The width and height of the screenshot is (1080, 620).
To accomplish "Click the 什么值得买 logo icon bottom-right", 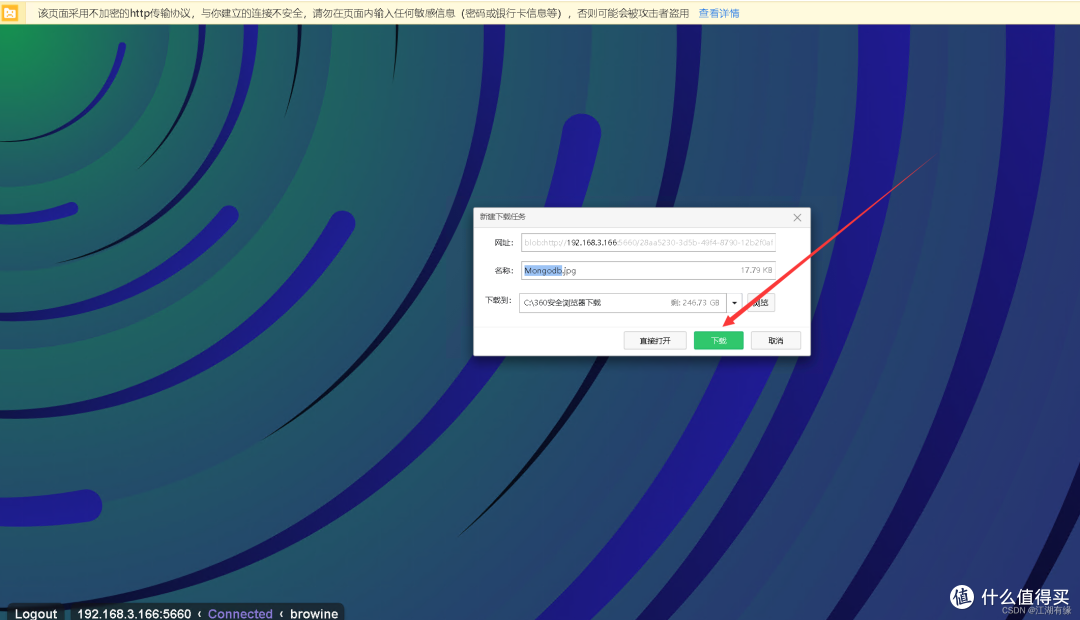I will [x=961, y=597].
